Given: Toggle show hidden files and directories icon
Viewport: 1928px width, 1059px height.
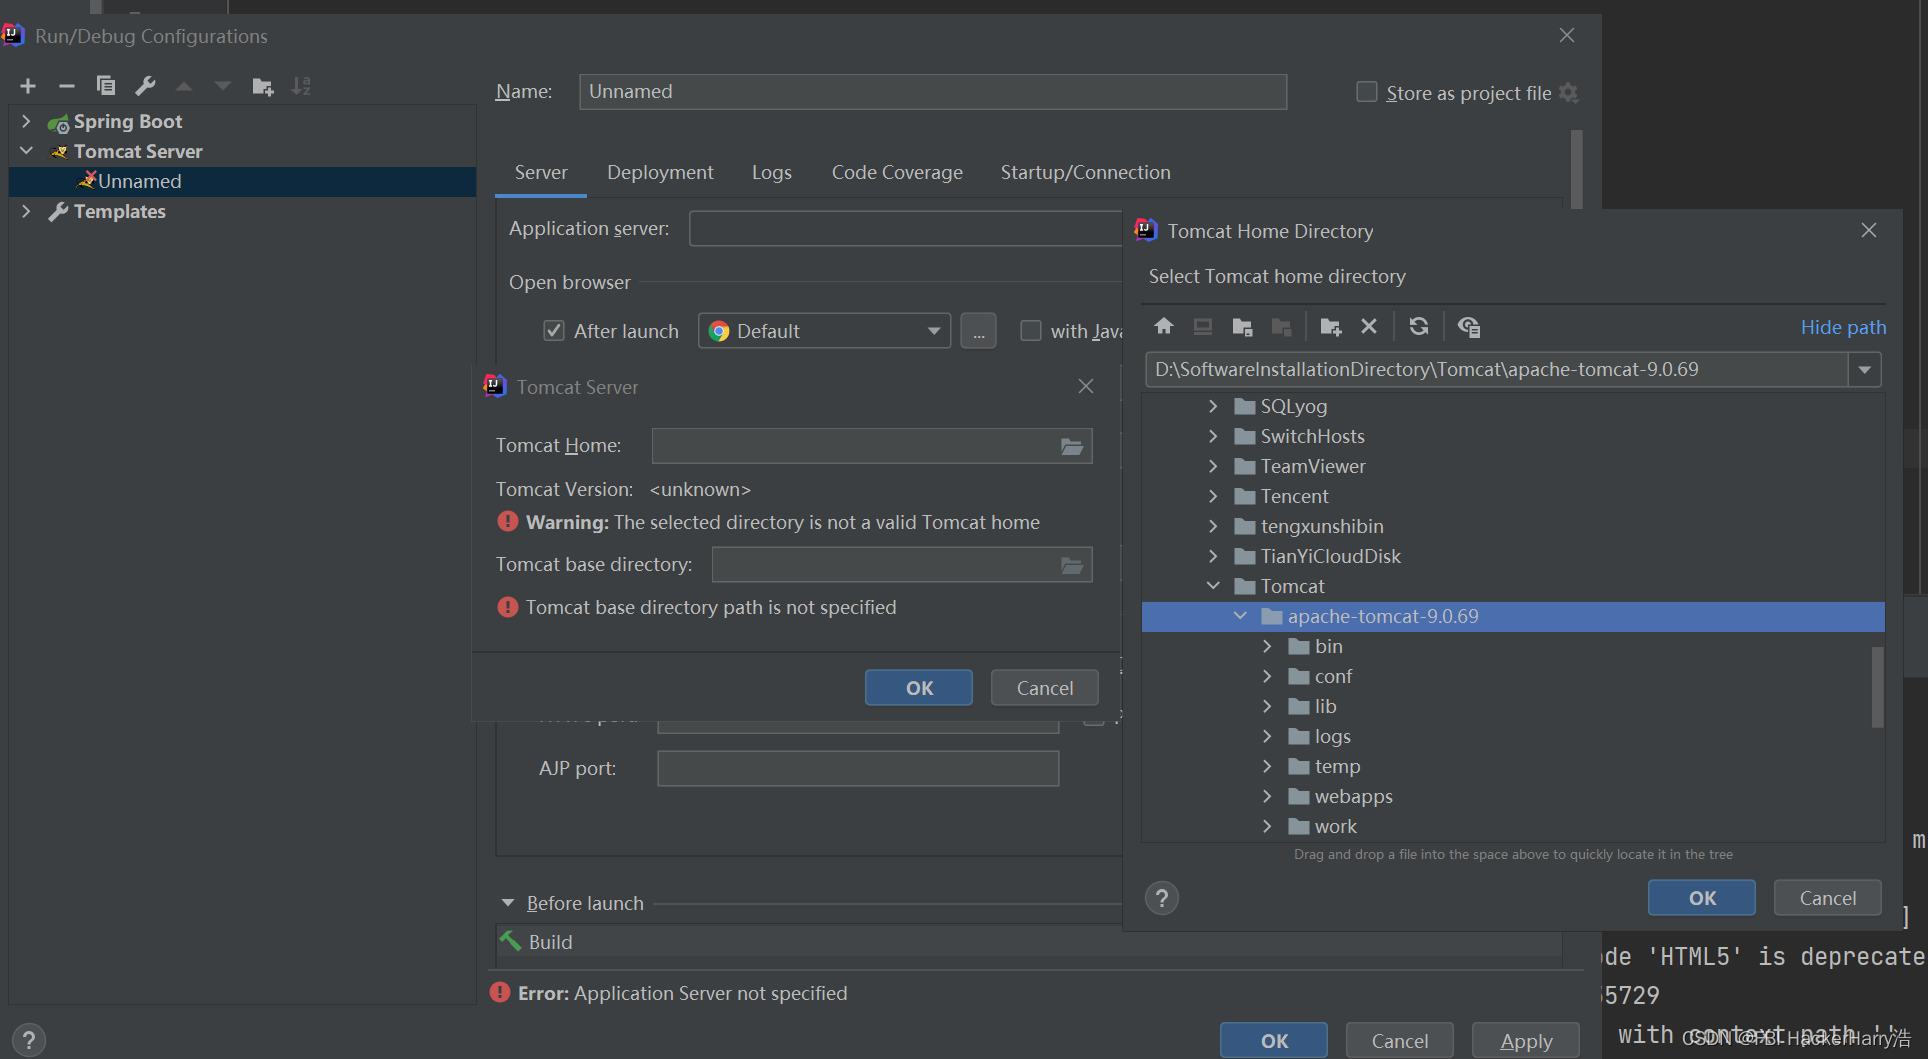Looking at the screenshot, I should coord(1469,326).
